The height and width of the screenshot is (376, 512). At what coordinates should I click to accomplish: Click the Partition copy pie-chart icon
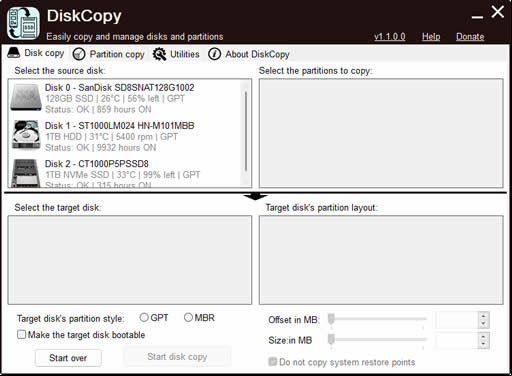pos(79,54)
